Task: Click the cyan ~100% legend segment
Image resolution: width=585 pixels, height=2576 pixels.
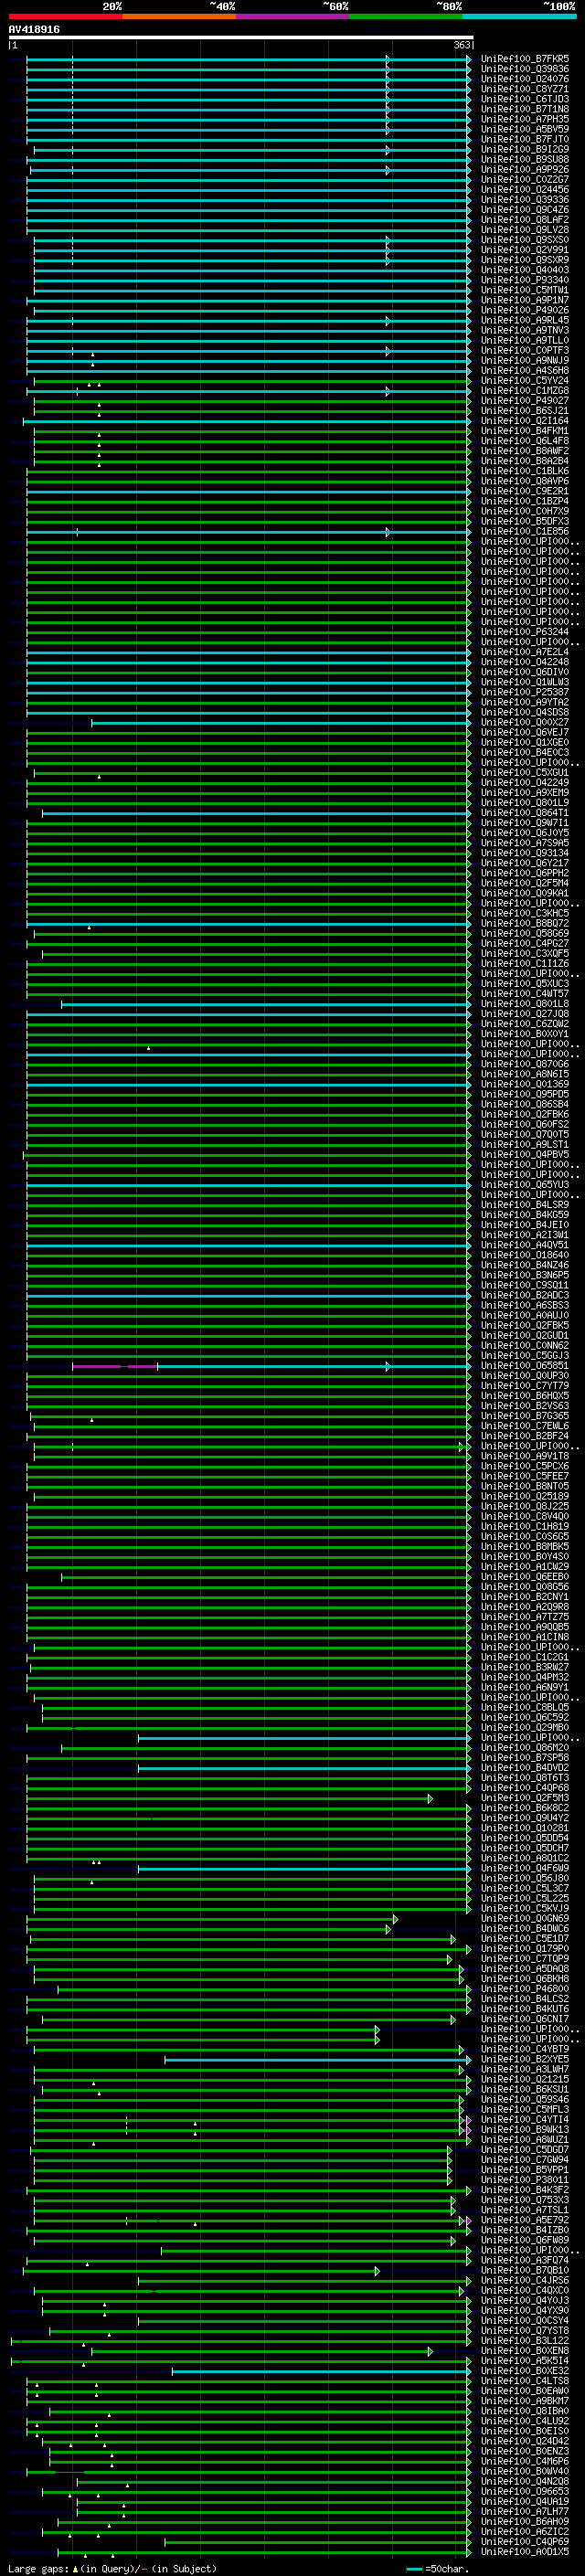Action: pyautogui.click(x=519, y=17)
